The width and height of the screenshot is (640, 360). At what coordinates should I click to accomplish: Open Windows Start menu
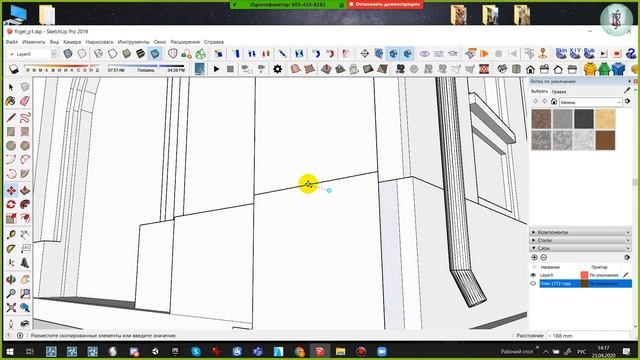pyautogui.click(x=10, y=351)
